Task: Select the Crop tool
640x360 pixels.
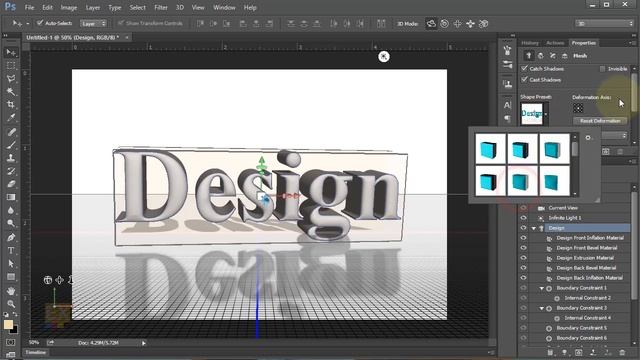Action: pyautogui.click(x=11, y=104)
